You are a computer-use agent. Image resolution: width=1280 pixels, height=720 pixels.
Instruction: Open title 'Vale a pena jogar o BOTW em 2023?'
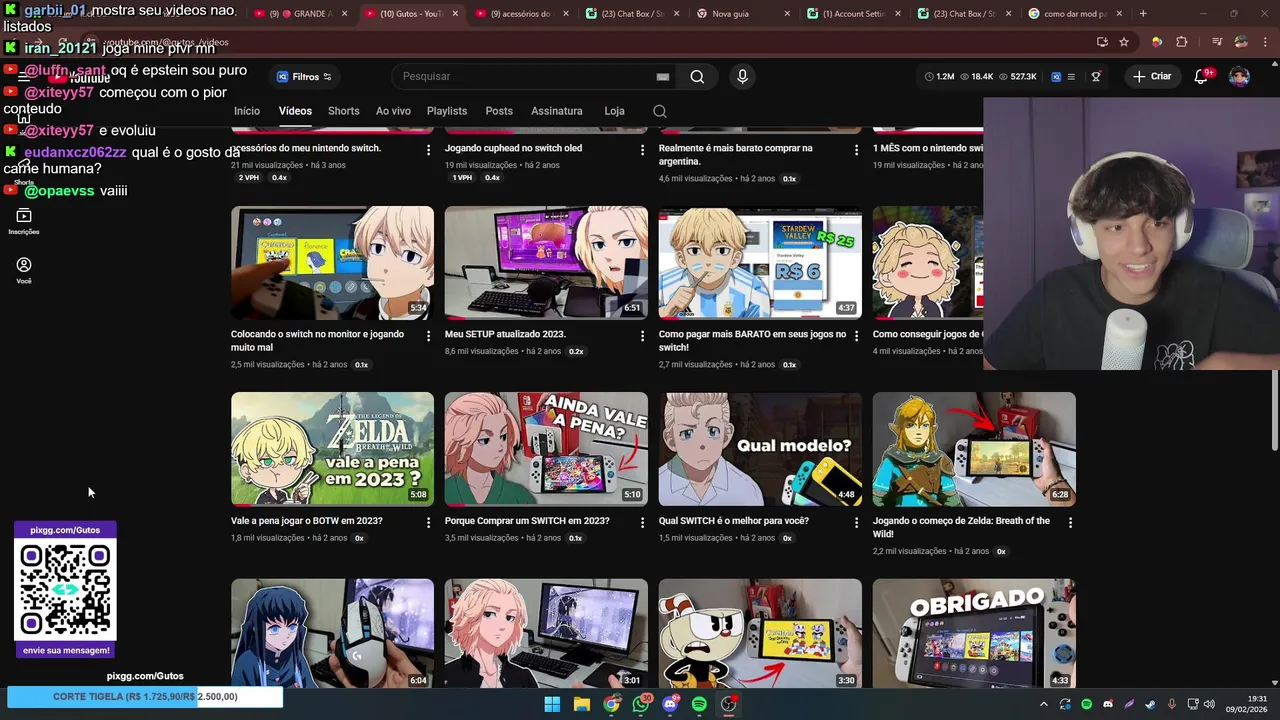point(307,521)
